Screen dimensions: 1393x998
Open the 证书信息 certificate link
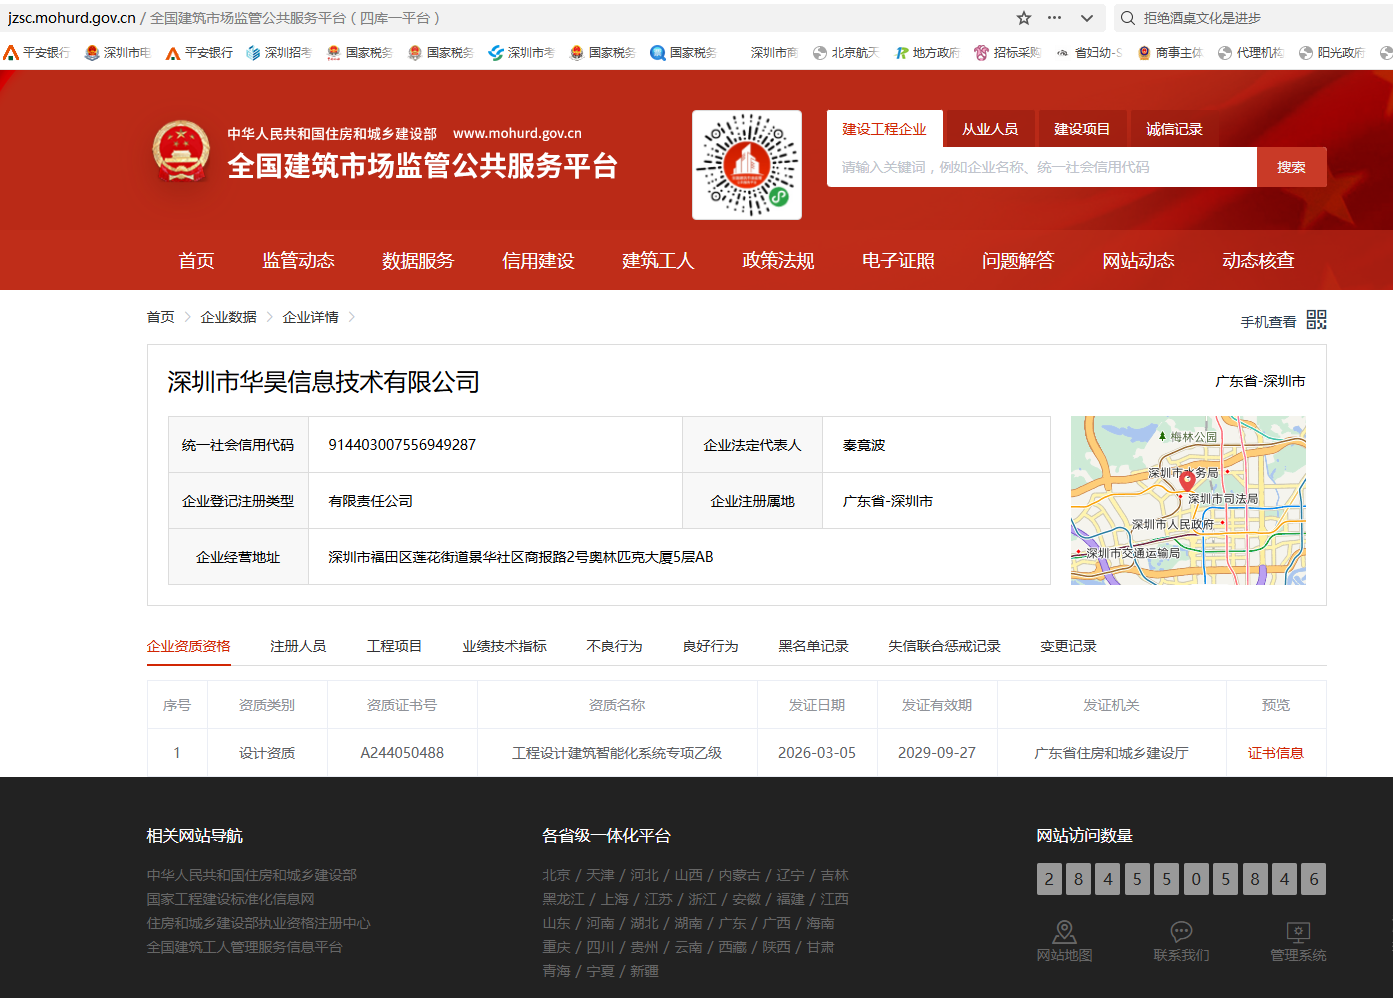(1276, 753)
